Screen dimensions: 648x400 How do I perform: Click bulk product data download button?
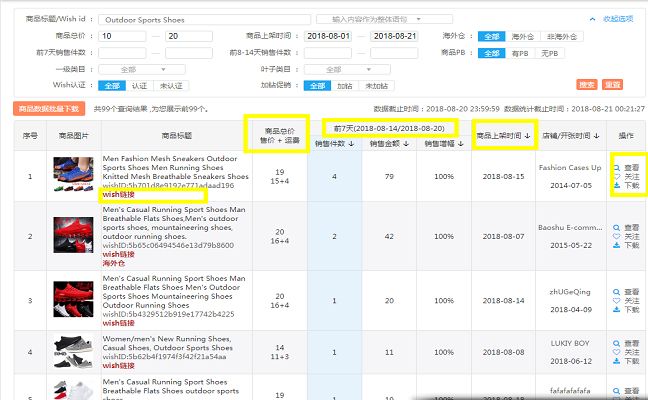(49, 109)
